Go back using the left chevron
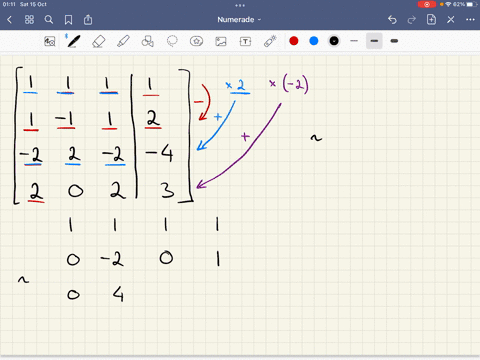The height and width of the screenshot is (360, 480). [x=9, y=20]
